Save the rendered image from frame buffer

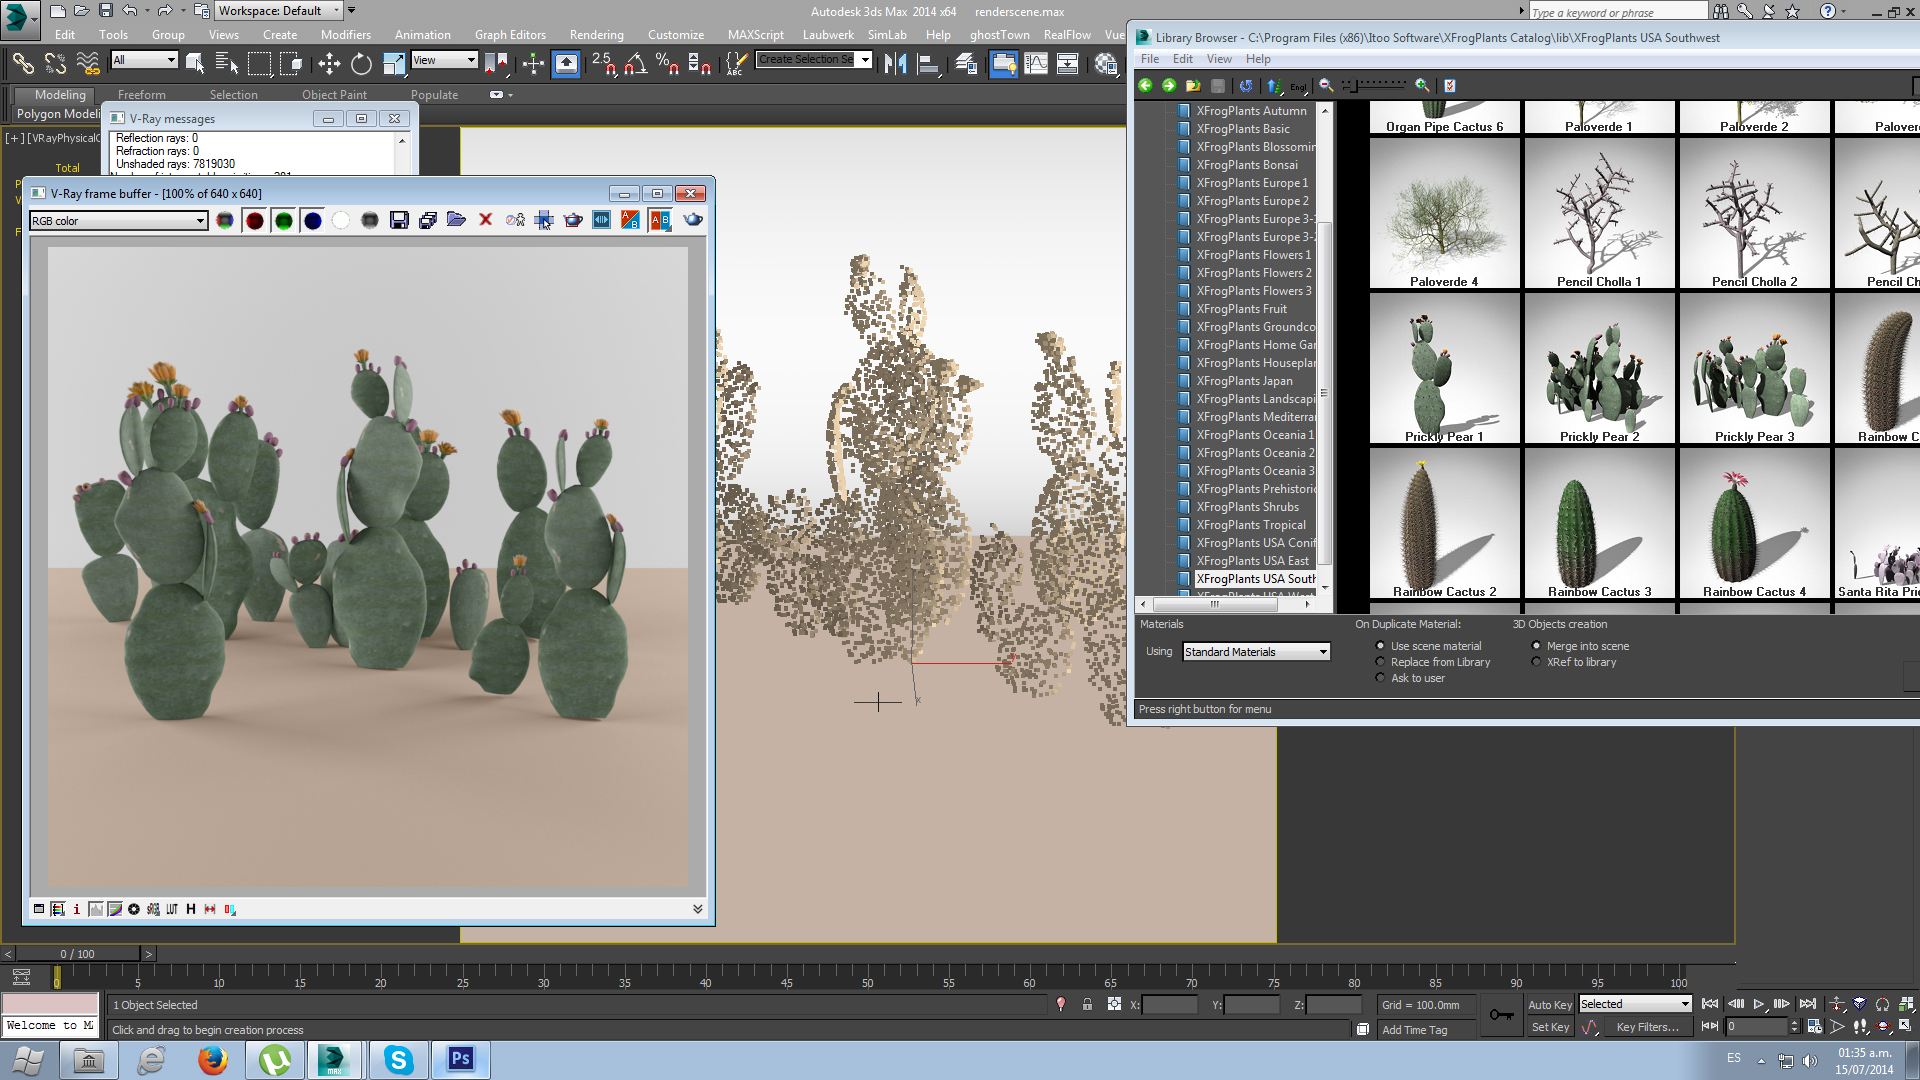point(399,221)
